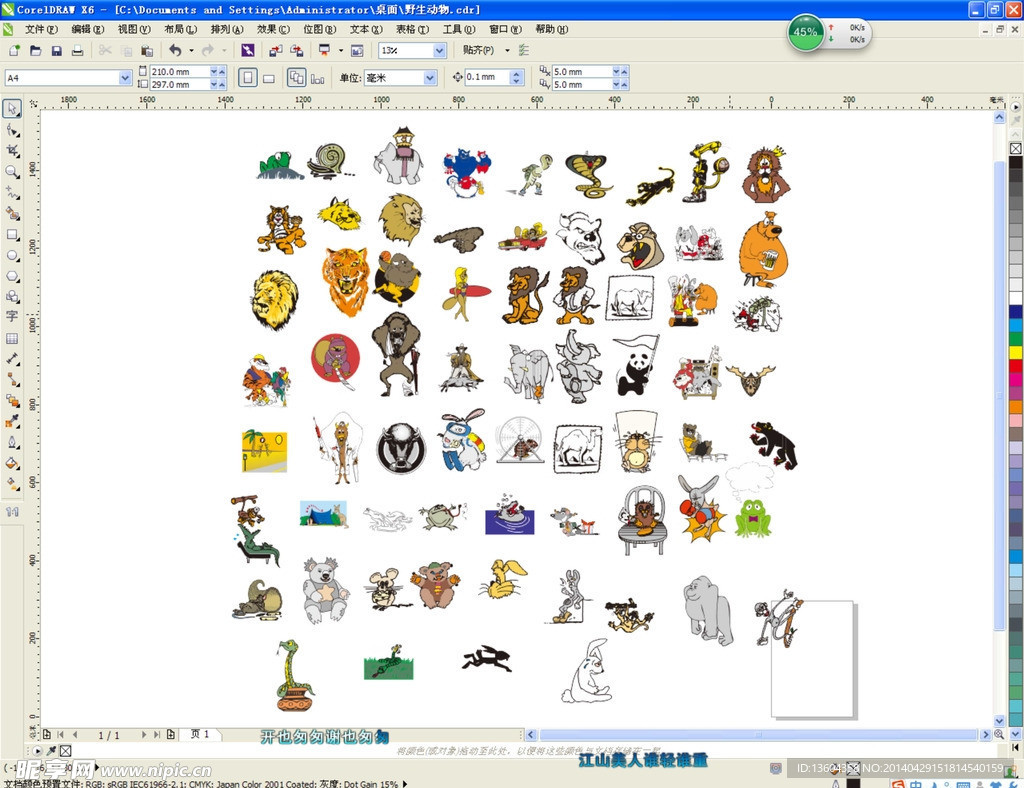Select the Basic shapes tool

pyautogui.click(x=12, y=297)
